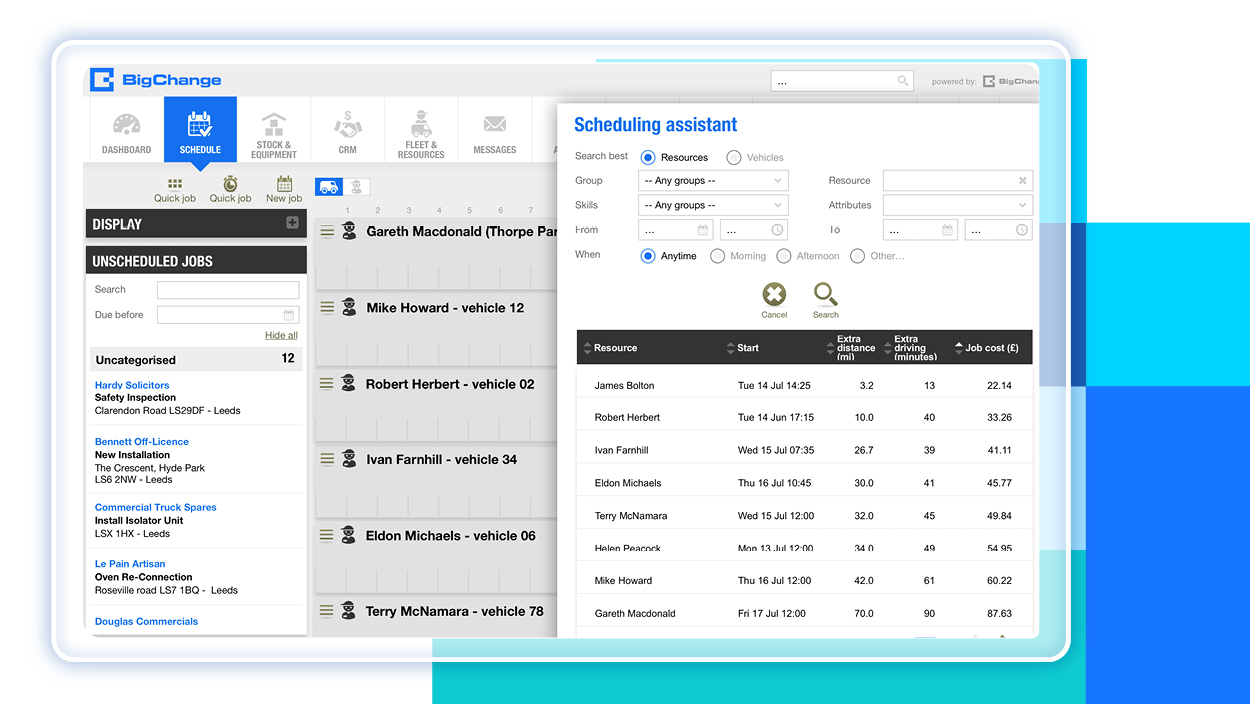Open the Hardy Solicitors job link
Viewport: 1250px width, 704px height.
click(132, 384)
